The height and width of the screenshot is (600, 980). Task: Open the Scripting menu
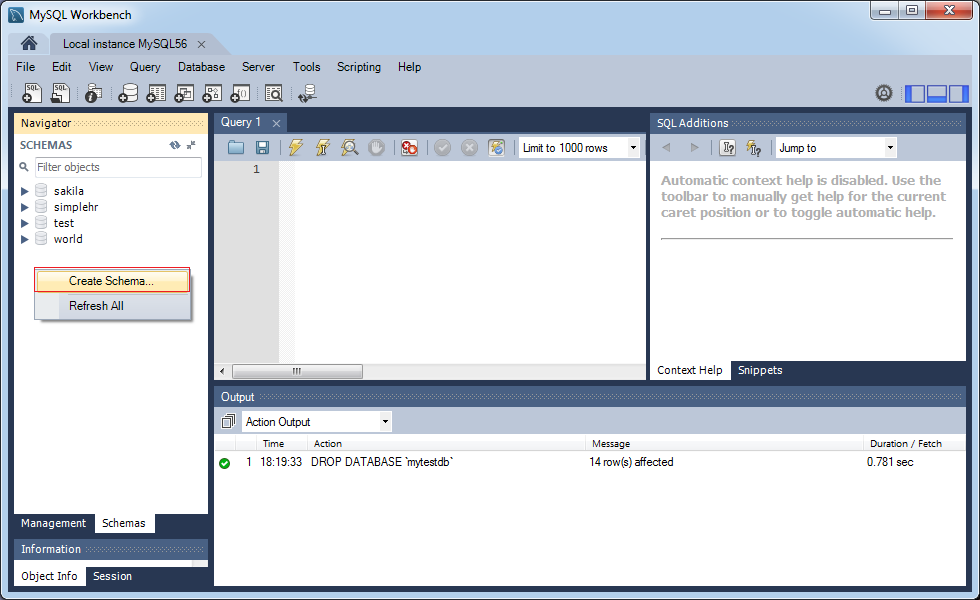coord(359,66)
